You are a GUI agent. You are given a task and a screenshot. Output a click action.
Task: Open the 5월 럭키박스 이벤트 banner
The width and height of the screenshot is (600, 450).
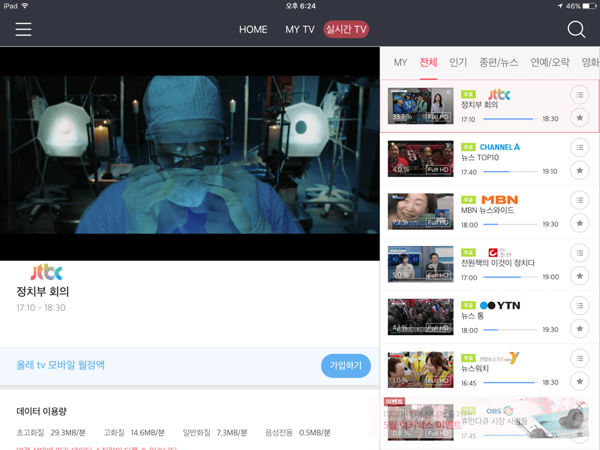click(x=478, y=418)
